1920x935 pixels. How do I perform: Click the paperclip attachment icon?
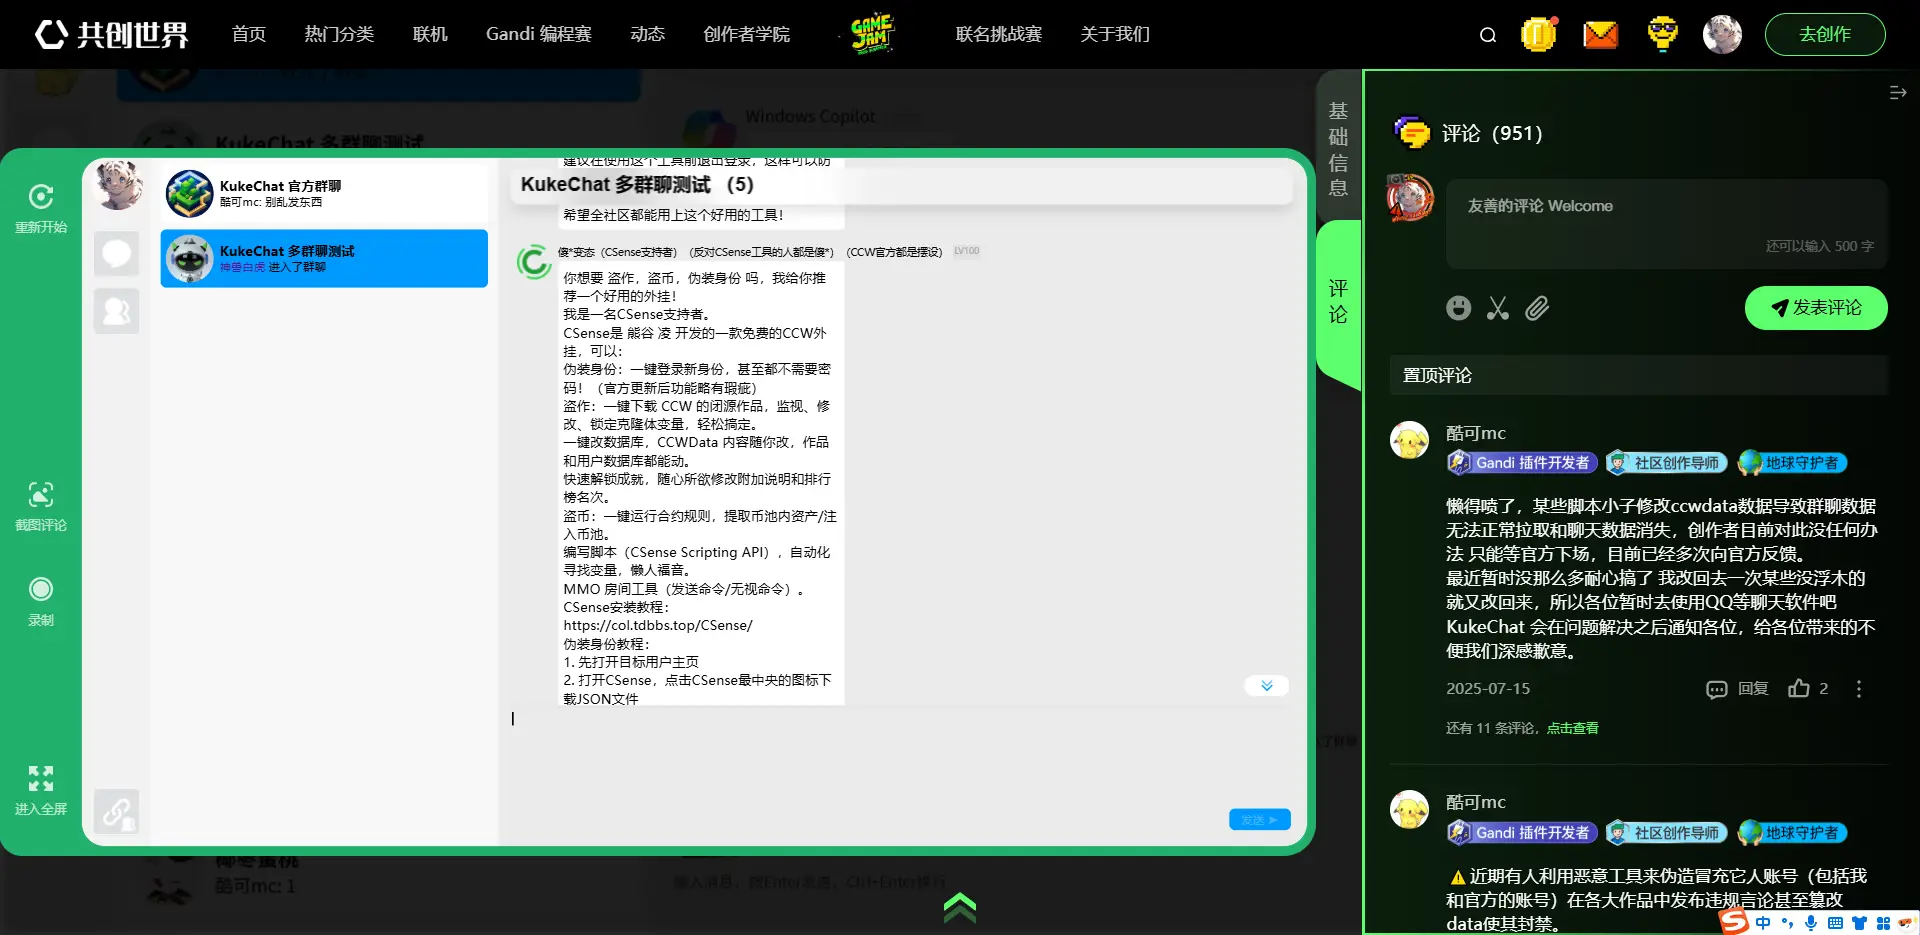click(x=1537, y=308)
